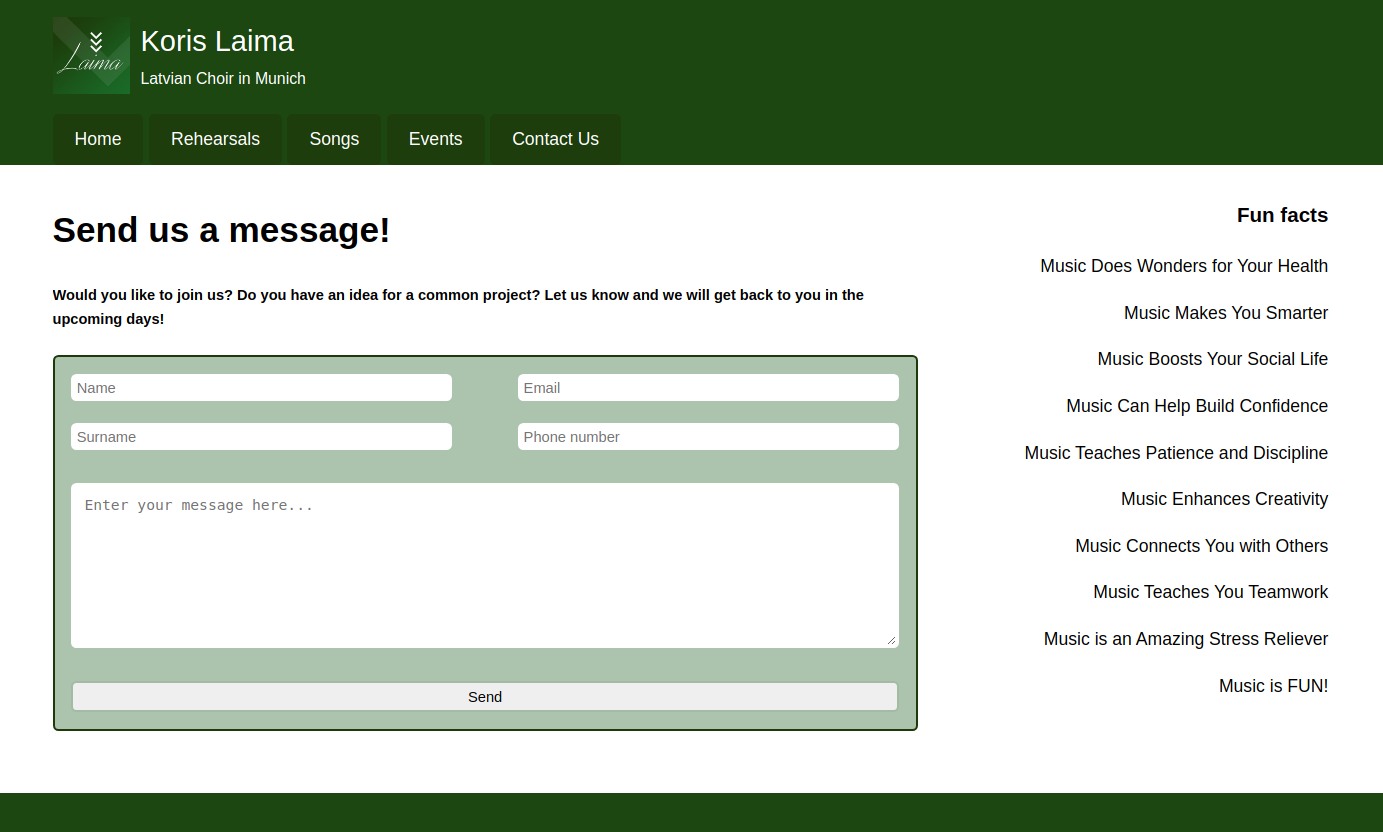Open the Songs menu item
The image size is (1383, 832).
[334, 139]
